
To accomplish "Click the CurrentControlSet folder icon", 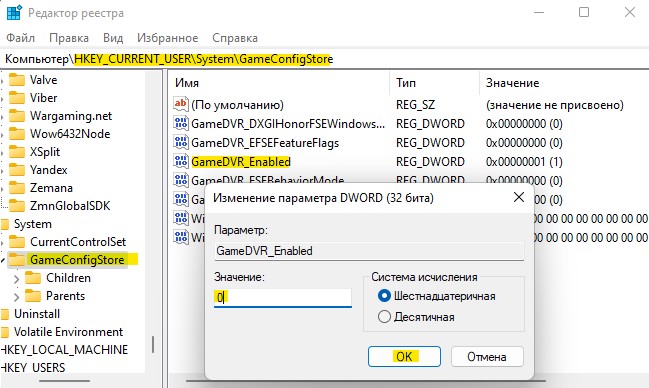I will [x=17, y=241].
